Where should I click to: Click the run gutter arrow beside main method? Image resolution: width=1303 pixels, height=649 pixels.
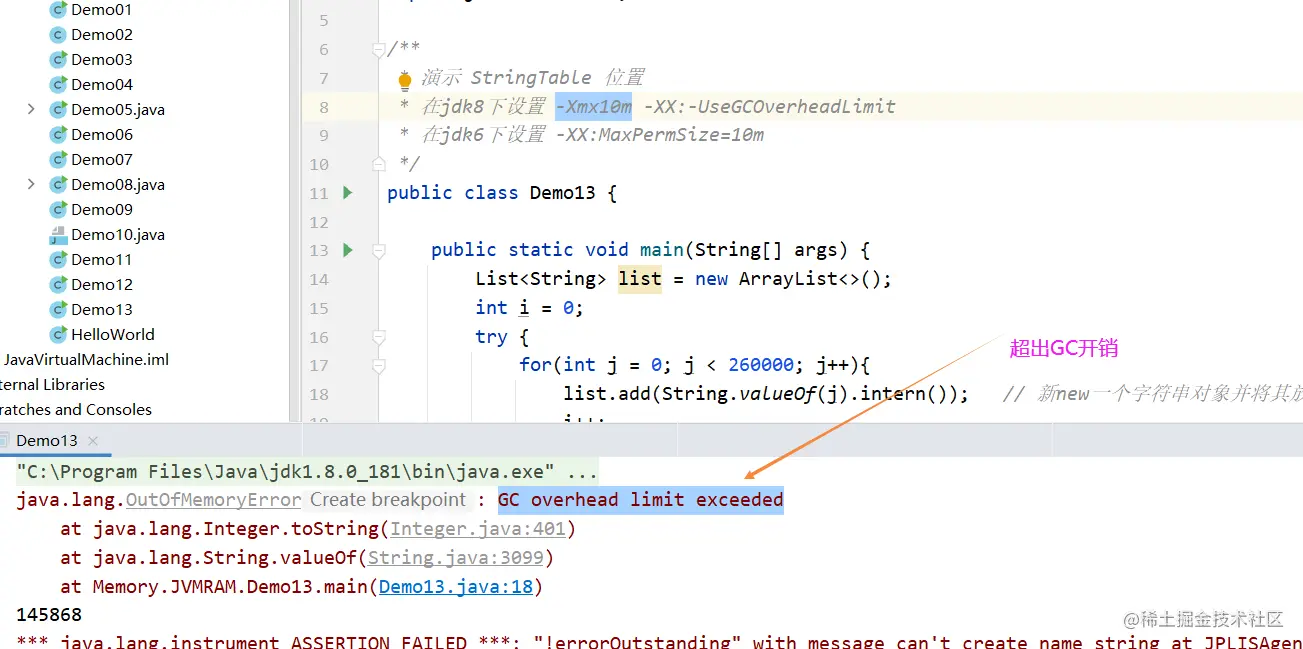[x=348, y=250]
